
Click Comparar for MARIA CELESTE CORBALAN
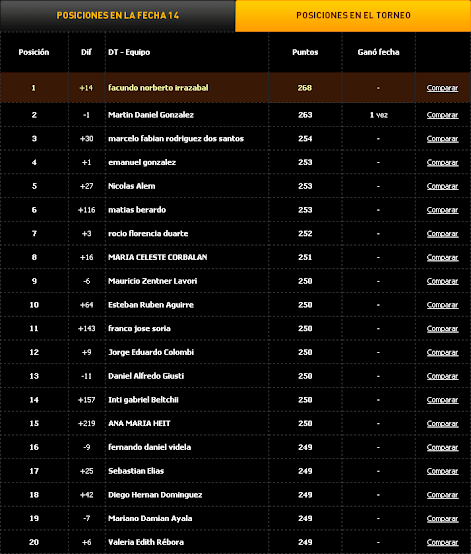coord(442,257)
